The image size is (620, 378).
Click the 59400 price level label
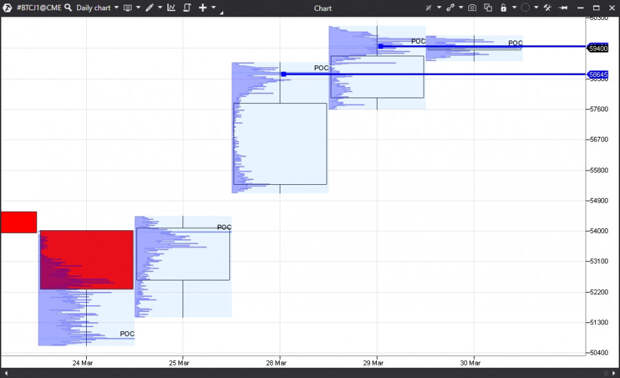pos(597,48)
